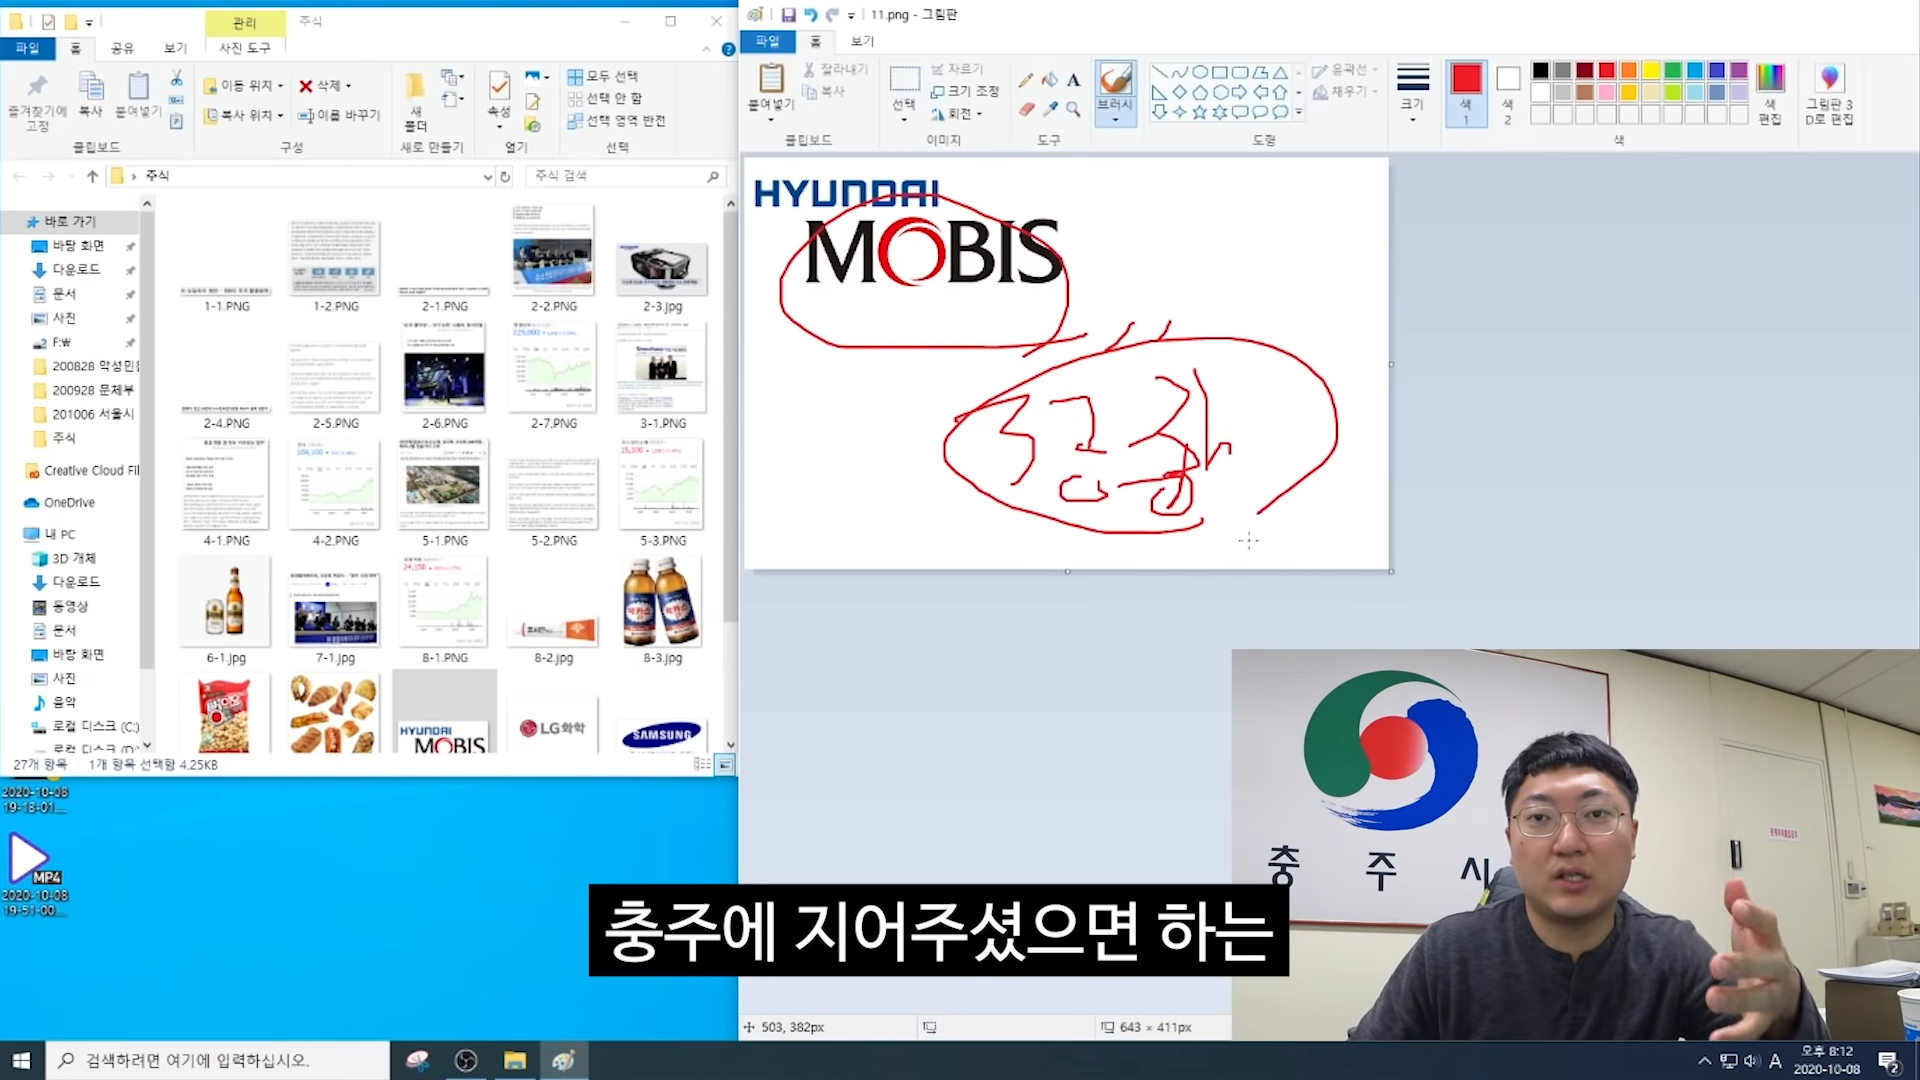Switch to the View (보기) tab in Paint

pos(862,41)
